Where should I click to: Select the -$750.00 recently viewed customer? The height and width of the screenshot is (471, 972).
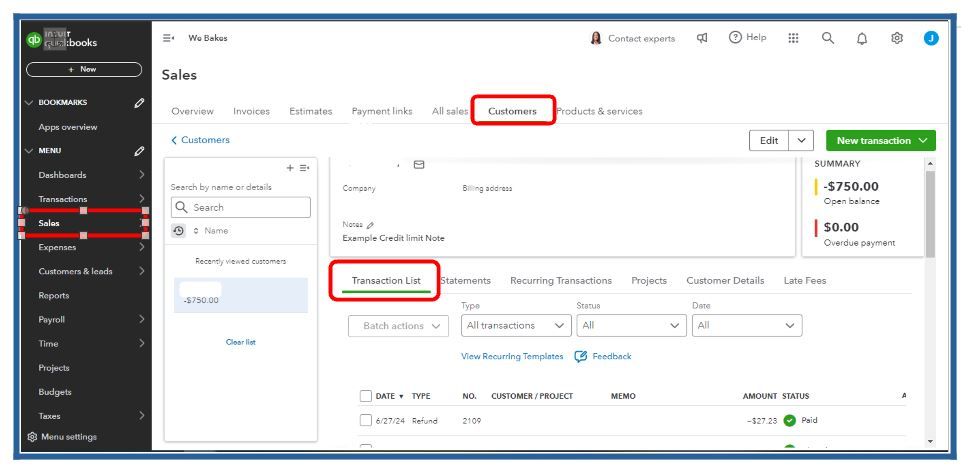tap(241, 295)
